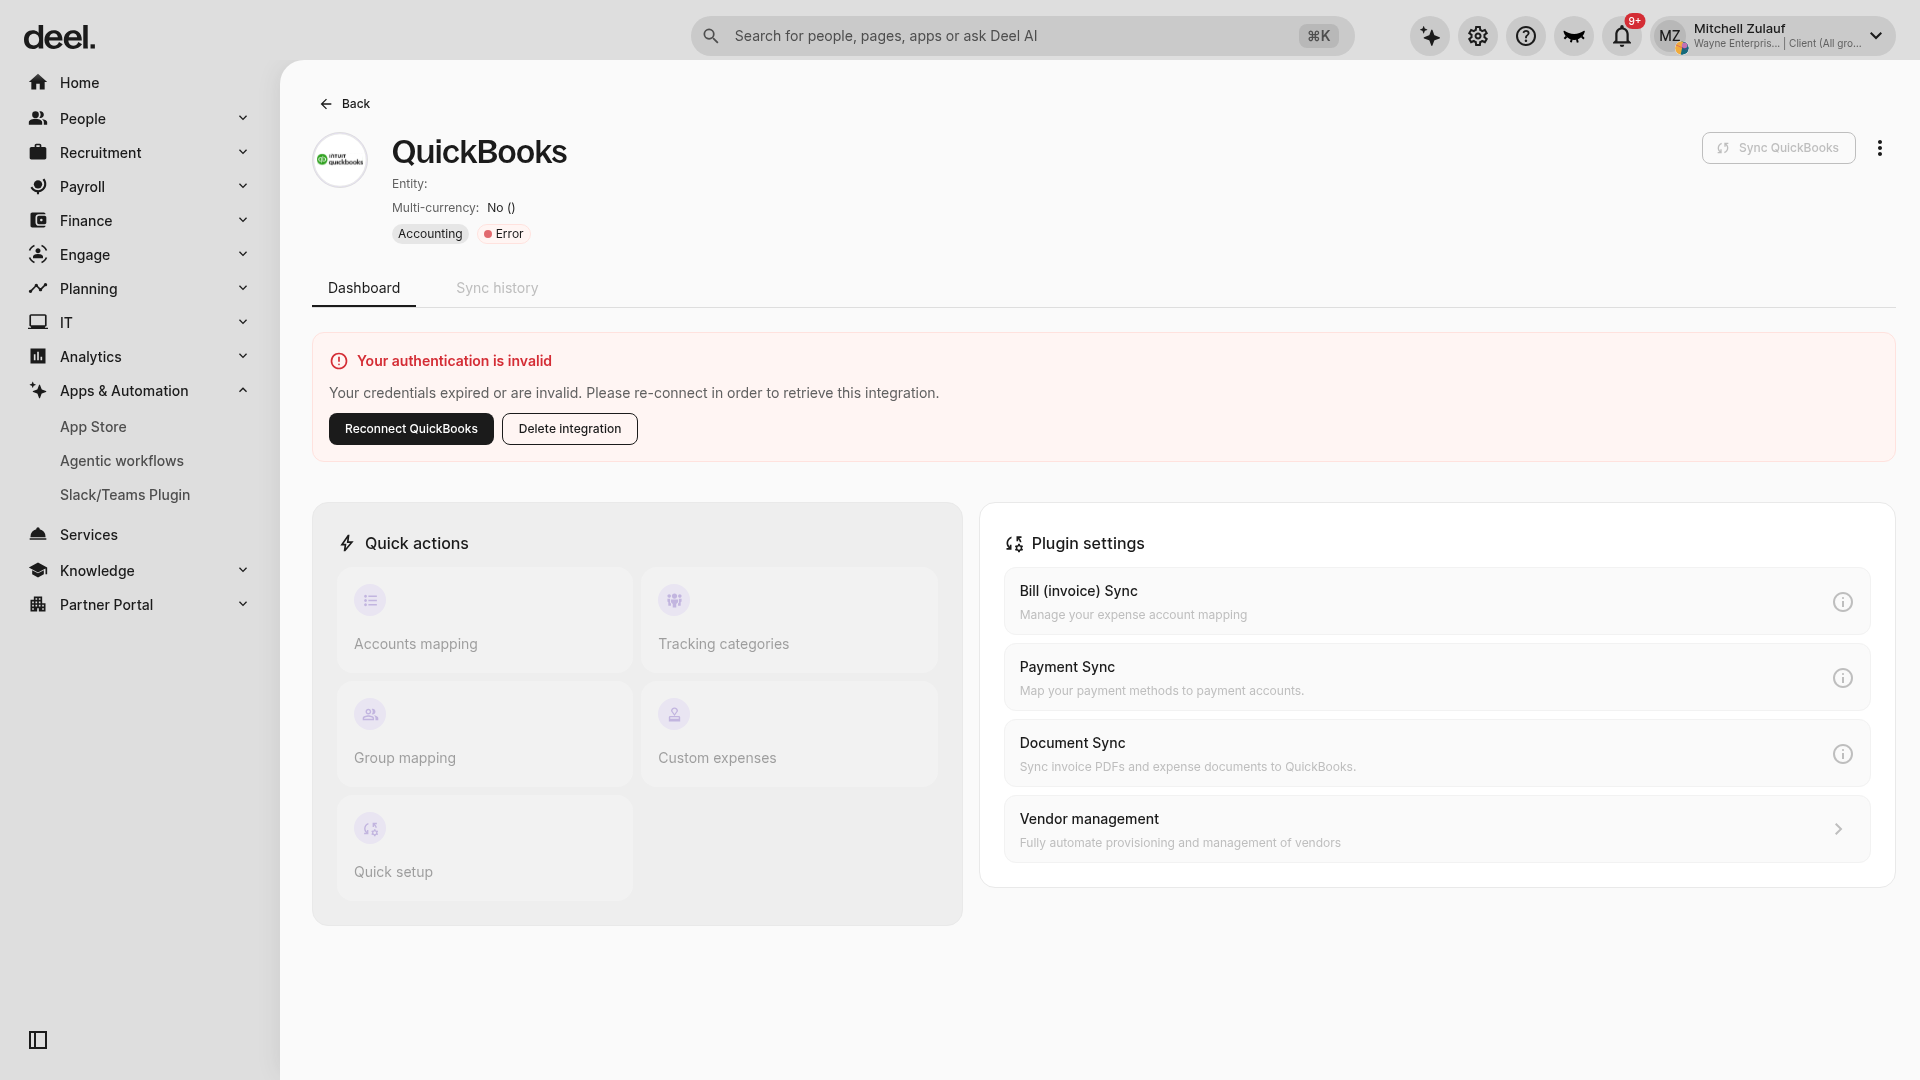Click Reconnect QuickBooks button
The width and height of the screenshot is (1920, 1080).
pyautogui.click(x=411, y=429)
